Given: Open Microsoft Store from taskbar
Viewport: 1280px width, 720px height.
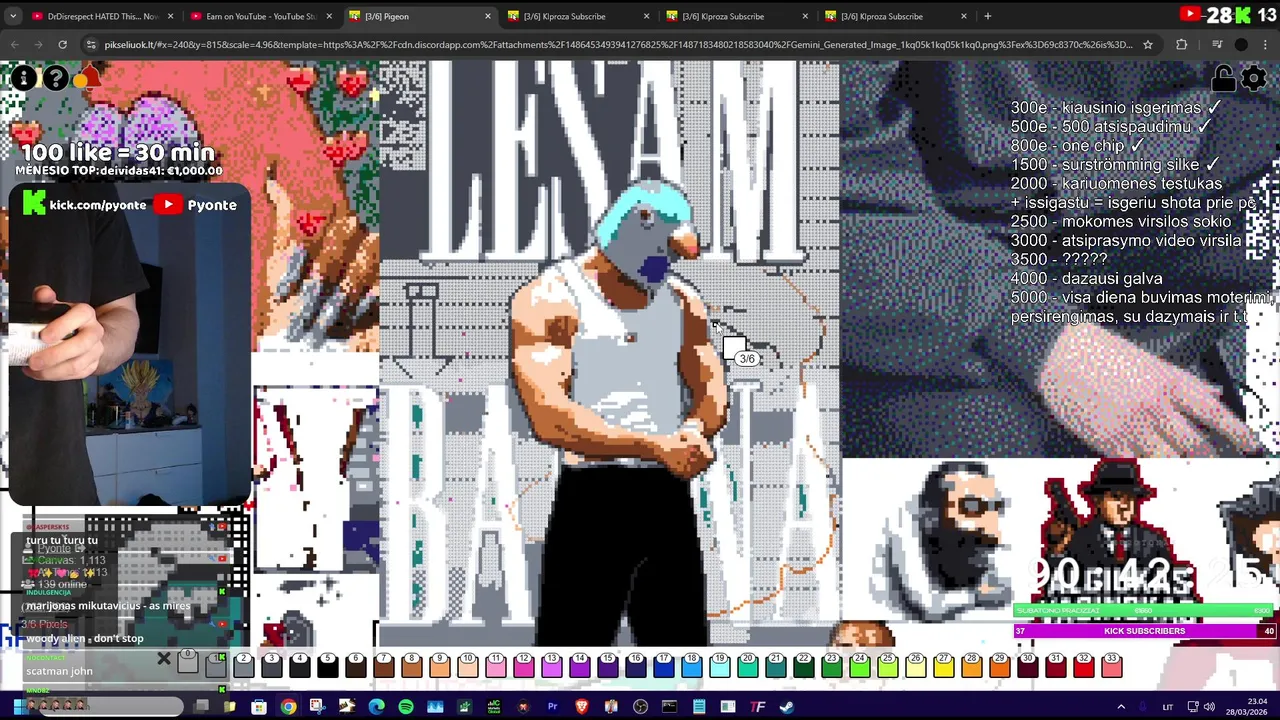Looking at the screenshot, I should [259, 707].
